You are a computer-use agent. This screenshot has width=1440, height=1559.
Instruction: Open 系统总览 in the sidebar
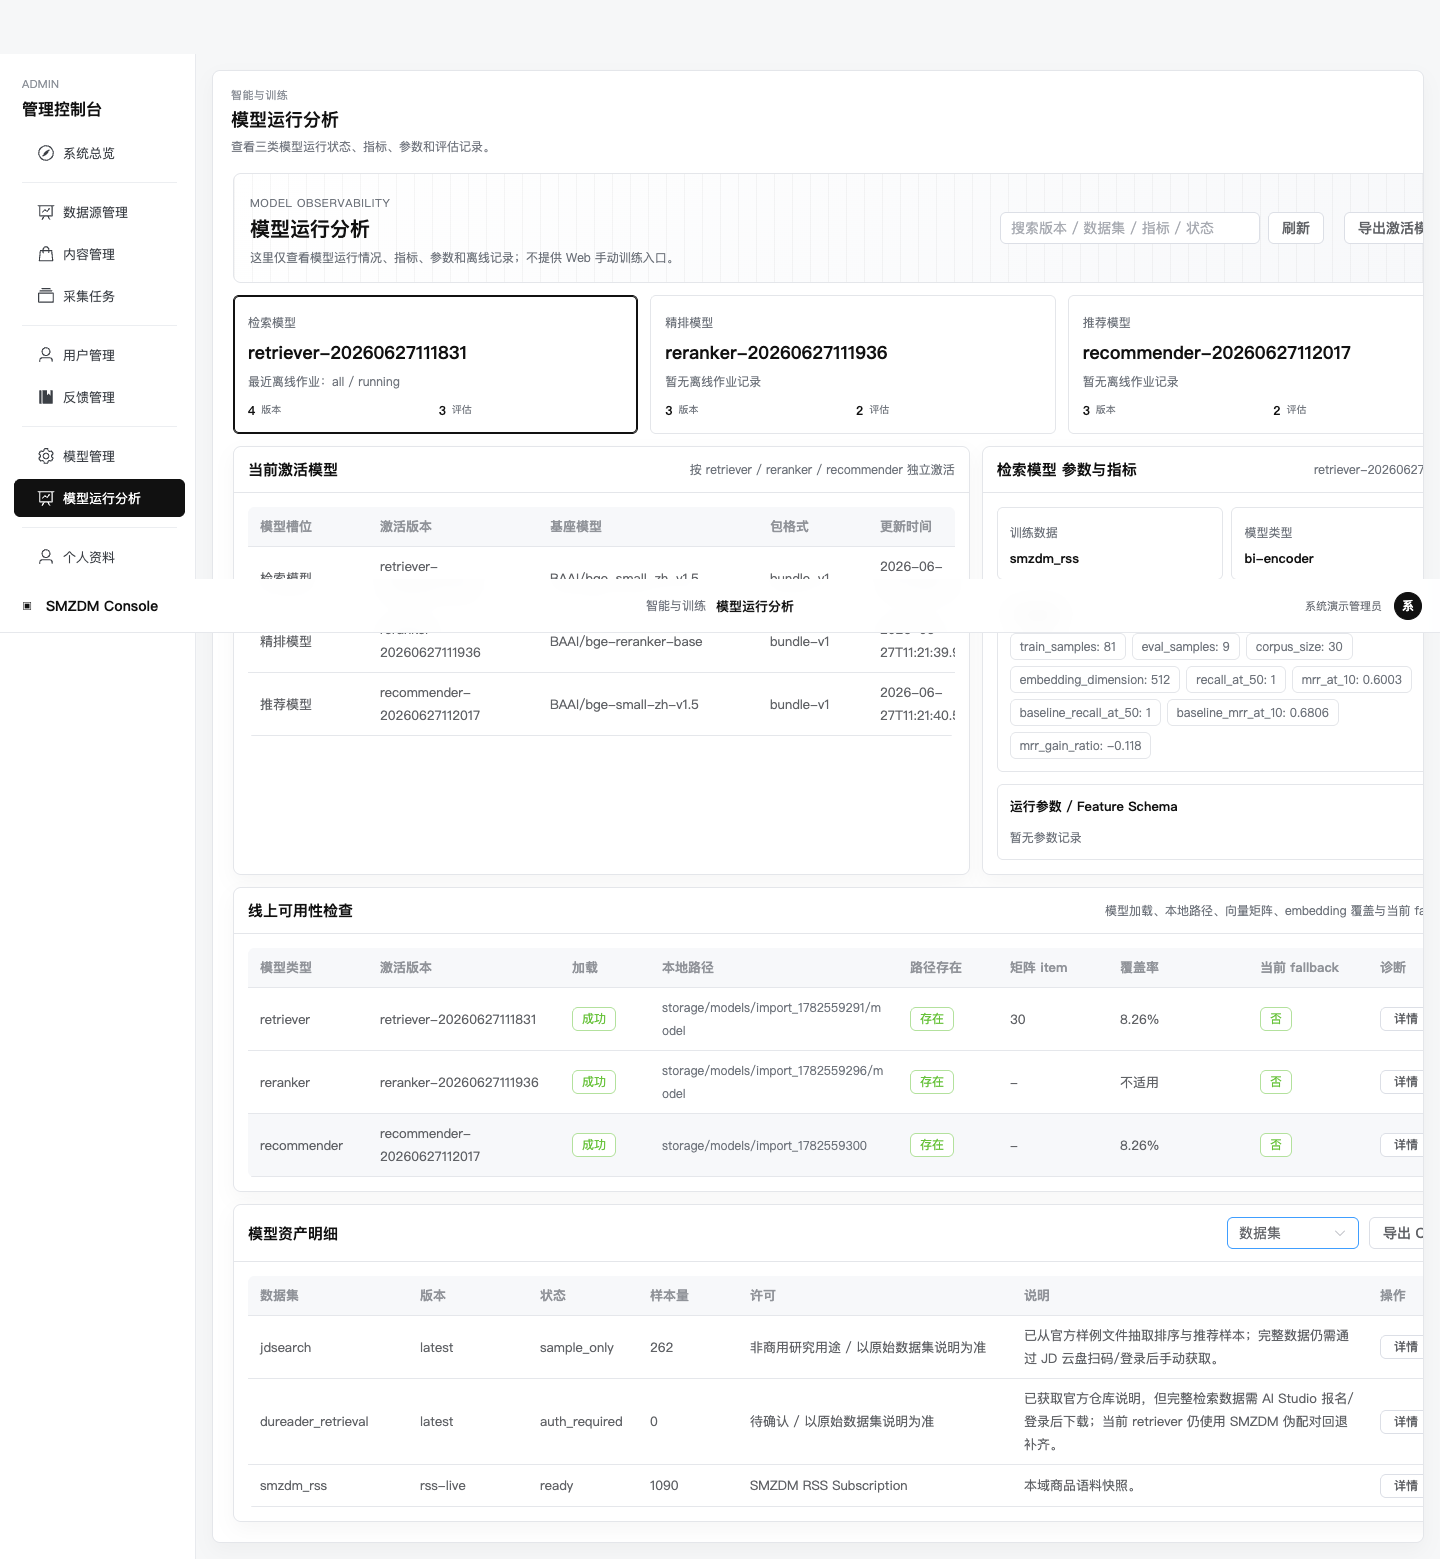pyautogui.click(x=99, y=153)
